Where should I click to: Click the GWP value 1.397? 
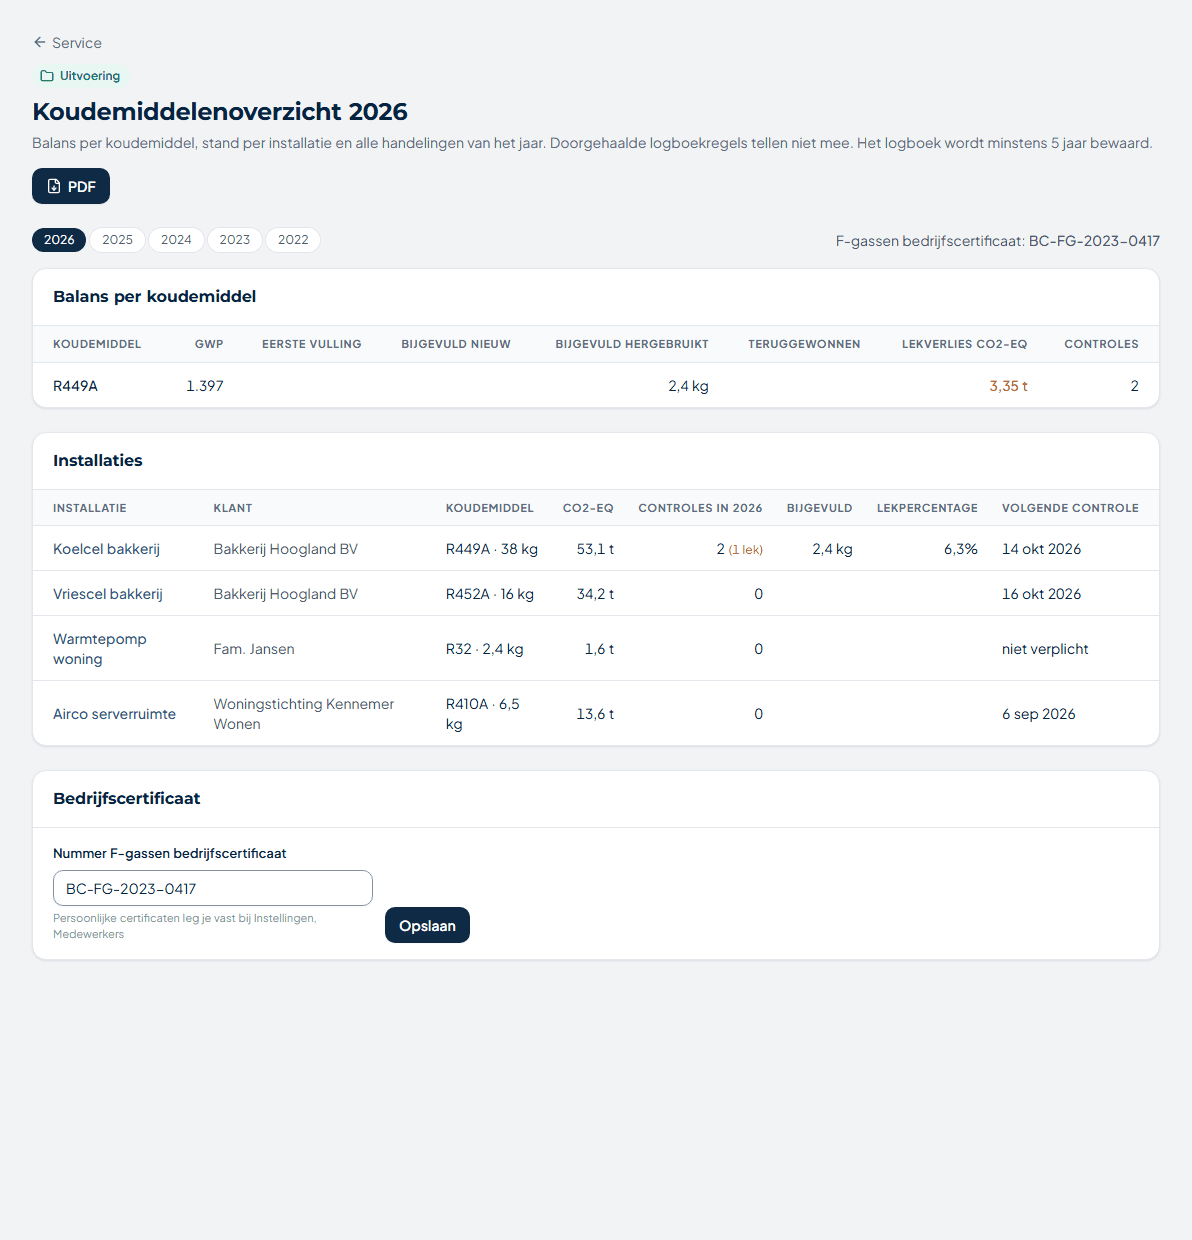[x=205, y=386]
